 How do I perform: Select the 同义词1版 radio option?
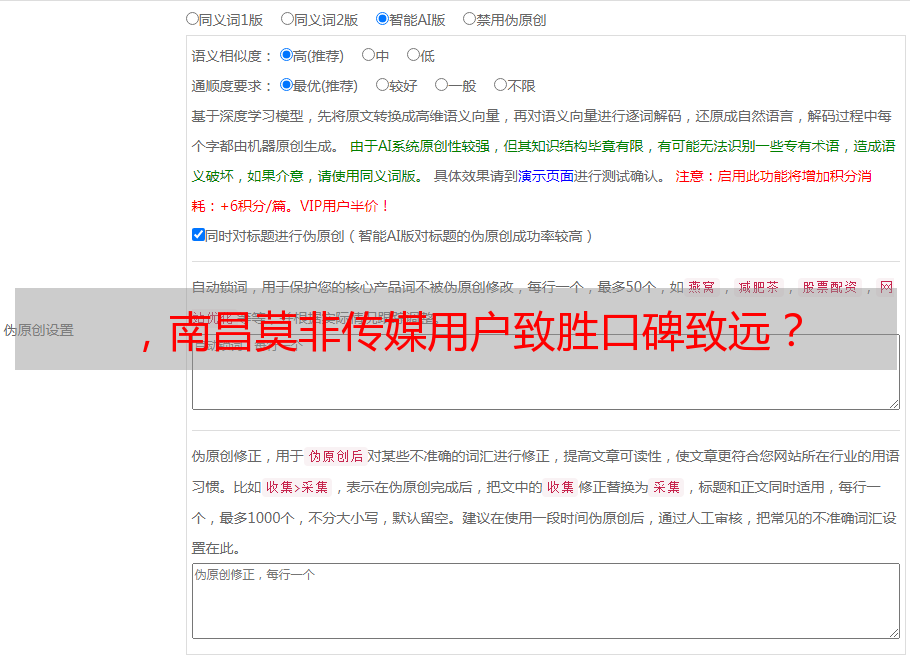coord(192,19)
